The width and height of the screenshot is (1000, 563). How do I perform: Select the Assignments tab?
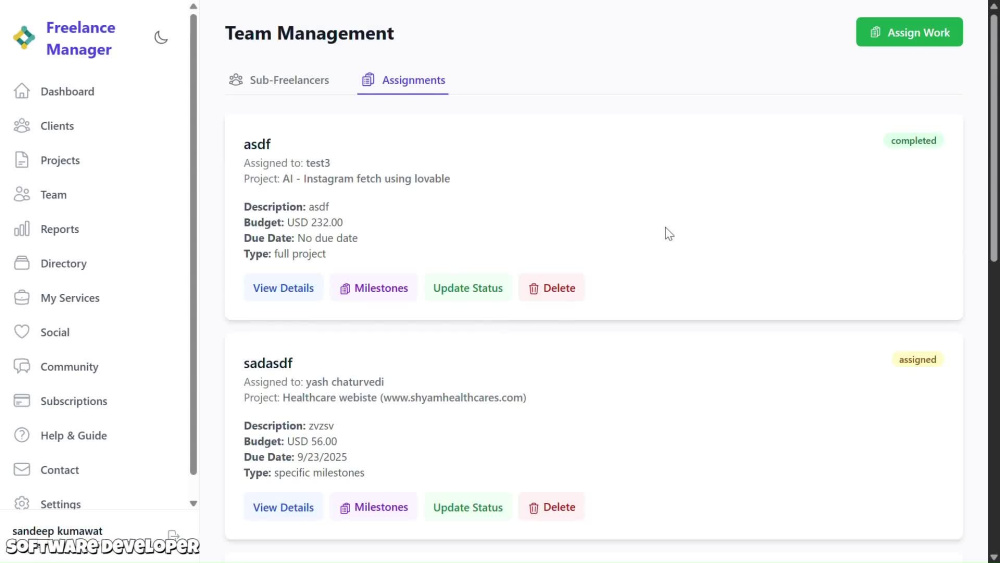click(403, 80)
